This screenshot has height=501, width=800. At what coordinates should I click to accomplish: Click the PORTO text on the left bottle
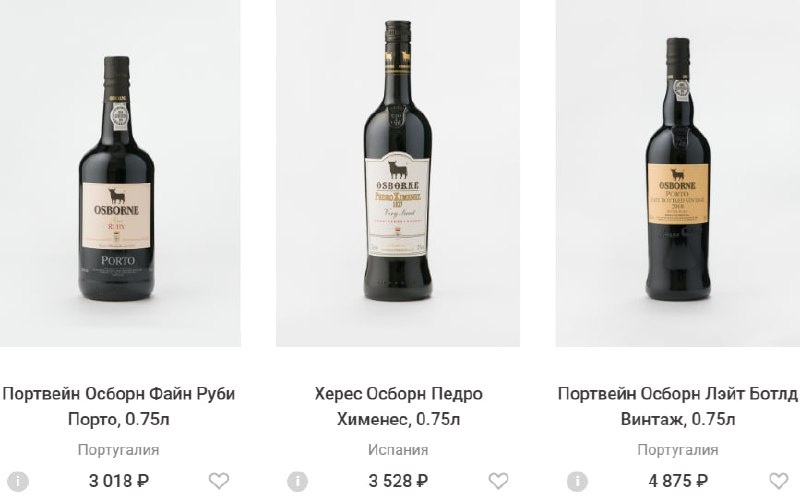pos(117,262)
